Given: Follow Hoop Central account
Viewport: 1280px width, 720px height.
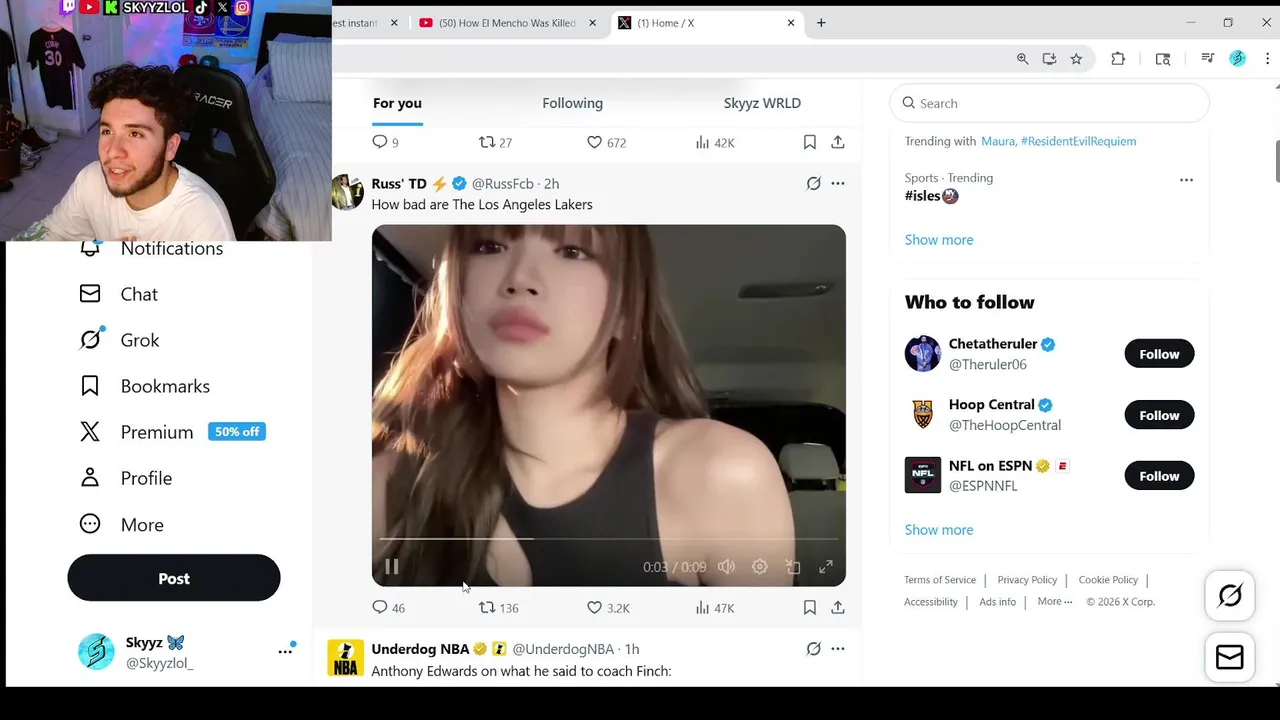Looking at the screenshot, I should (x=1159, y=415).
